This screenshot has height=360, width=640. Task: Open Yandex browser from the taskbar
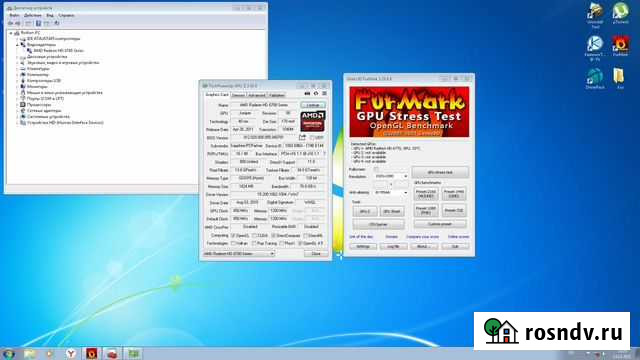[x=71, y=353]
